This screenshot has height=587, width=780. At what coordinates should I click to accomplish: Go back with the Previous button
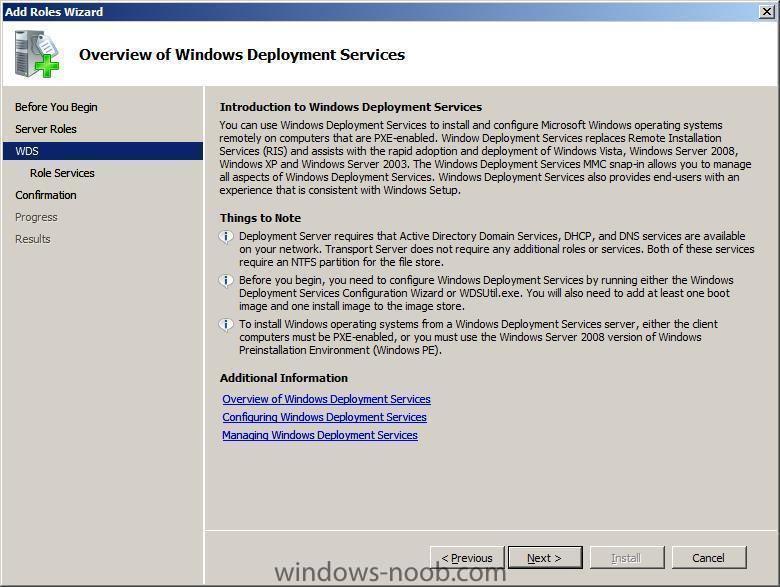[x=467, y=558]
